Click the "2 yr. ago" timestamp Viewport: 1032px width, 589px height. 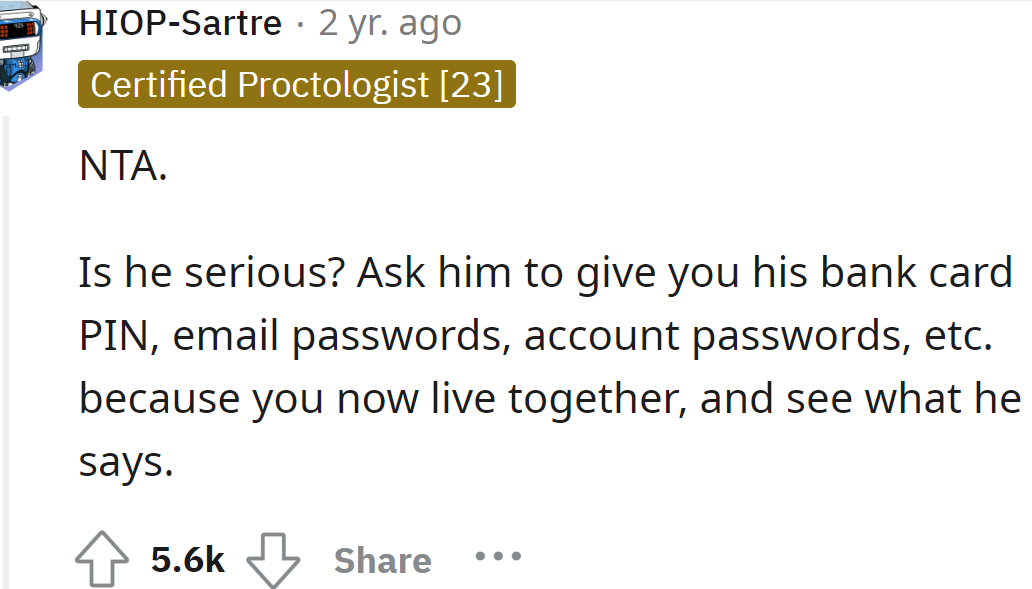390,23
